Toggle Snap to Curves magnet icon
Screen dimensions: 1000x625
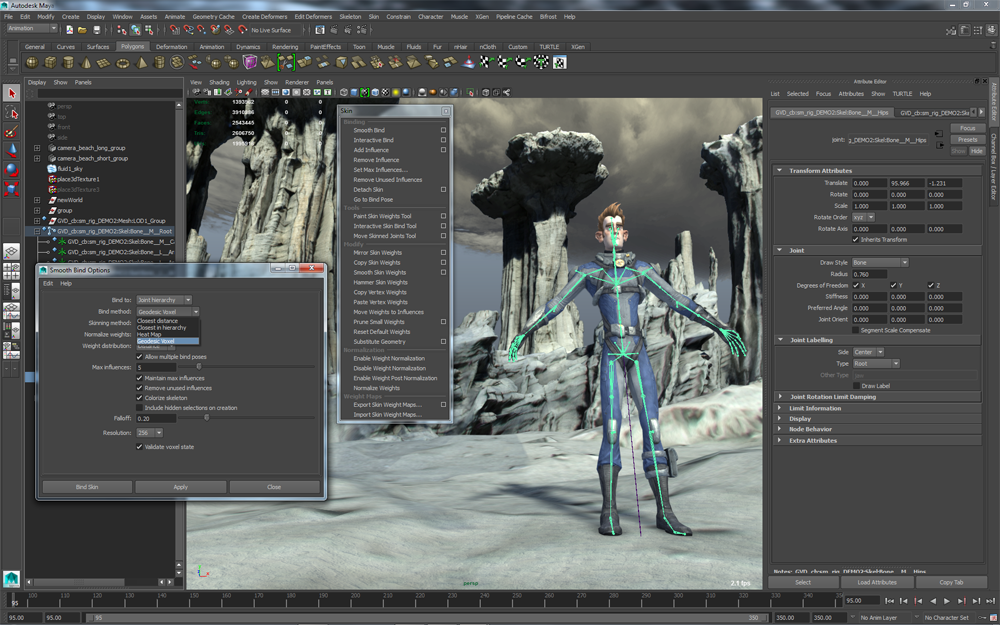click(189, 30)
